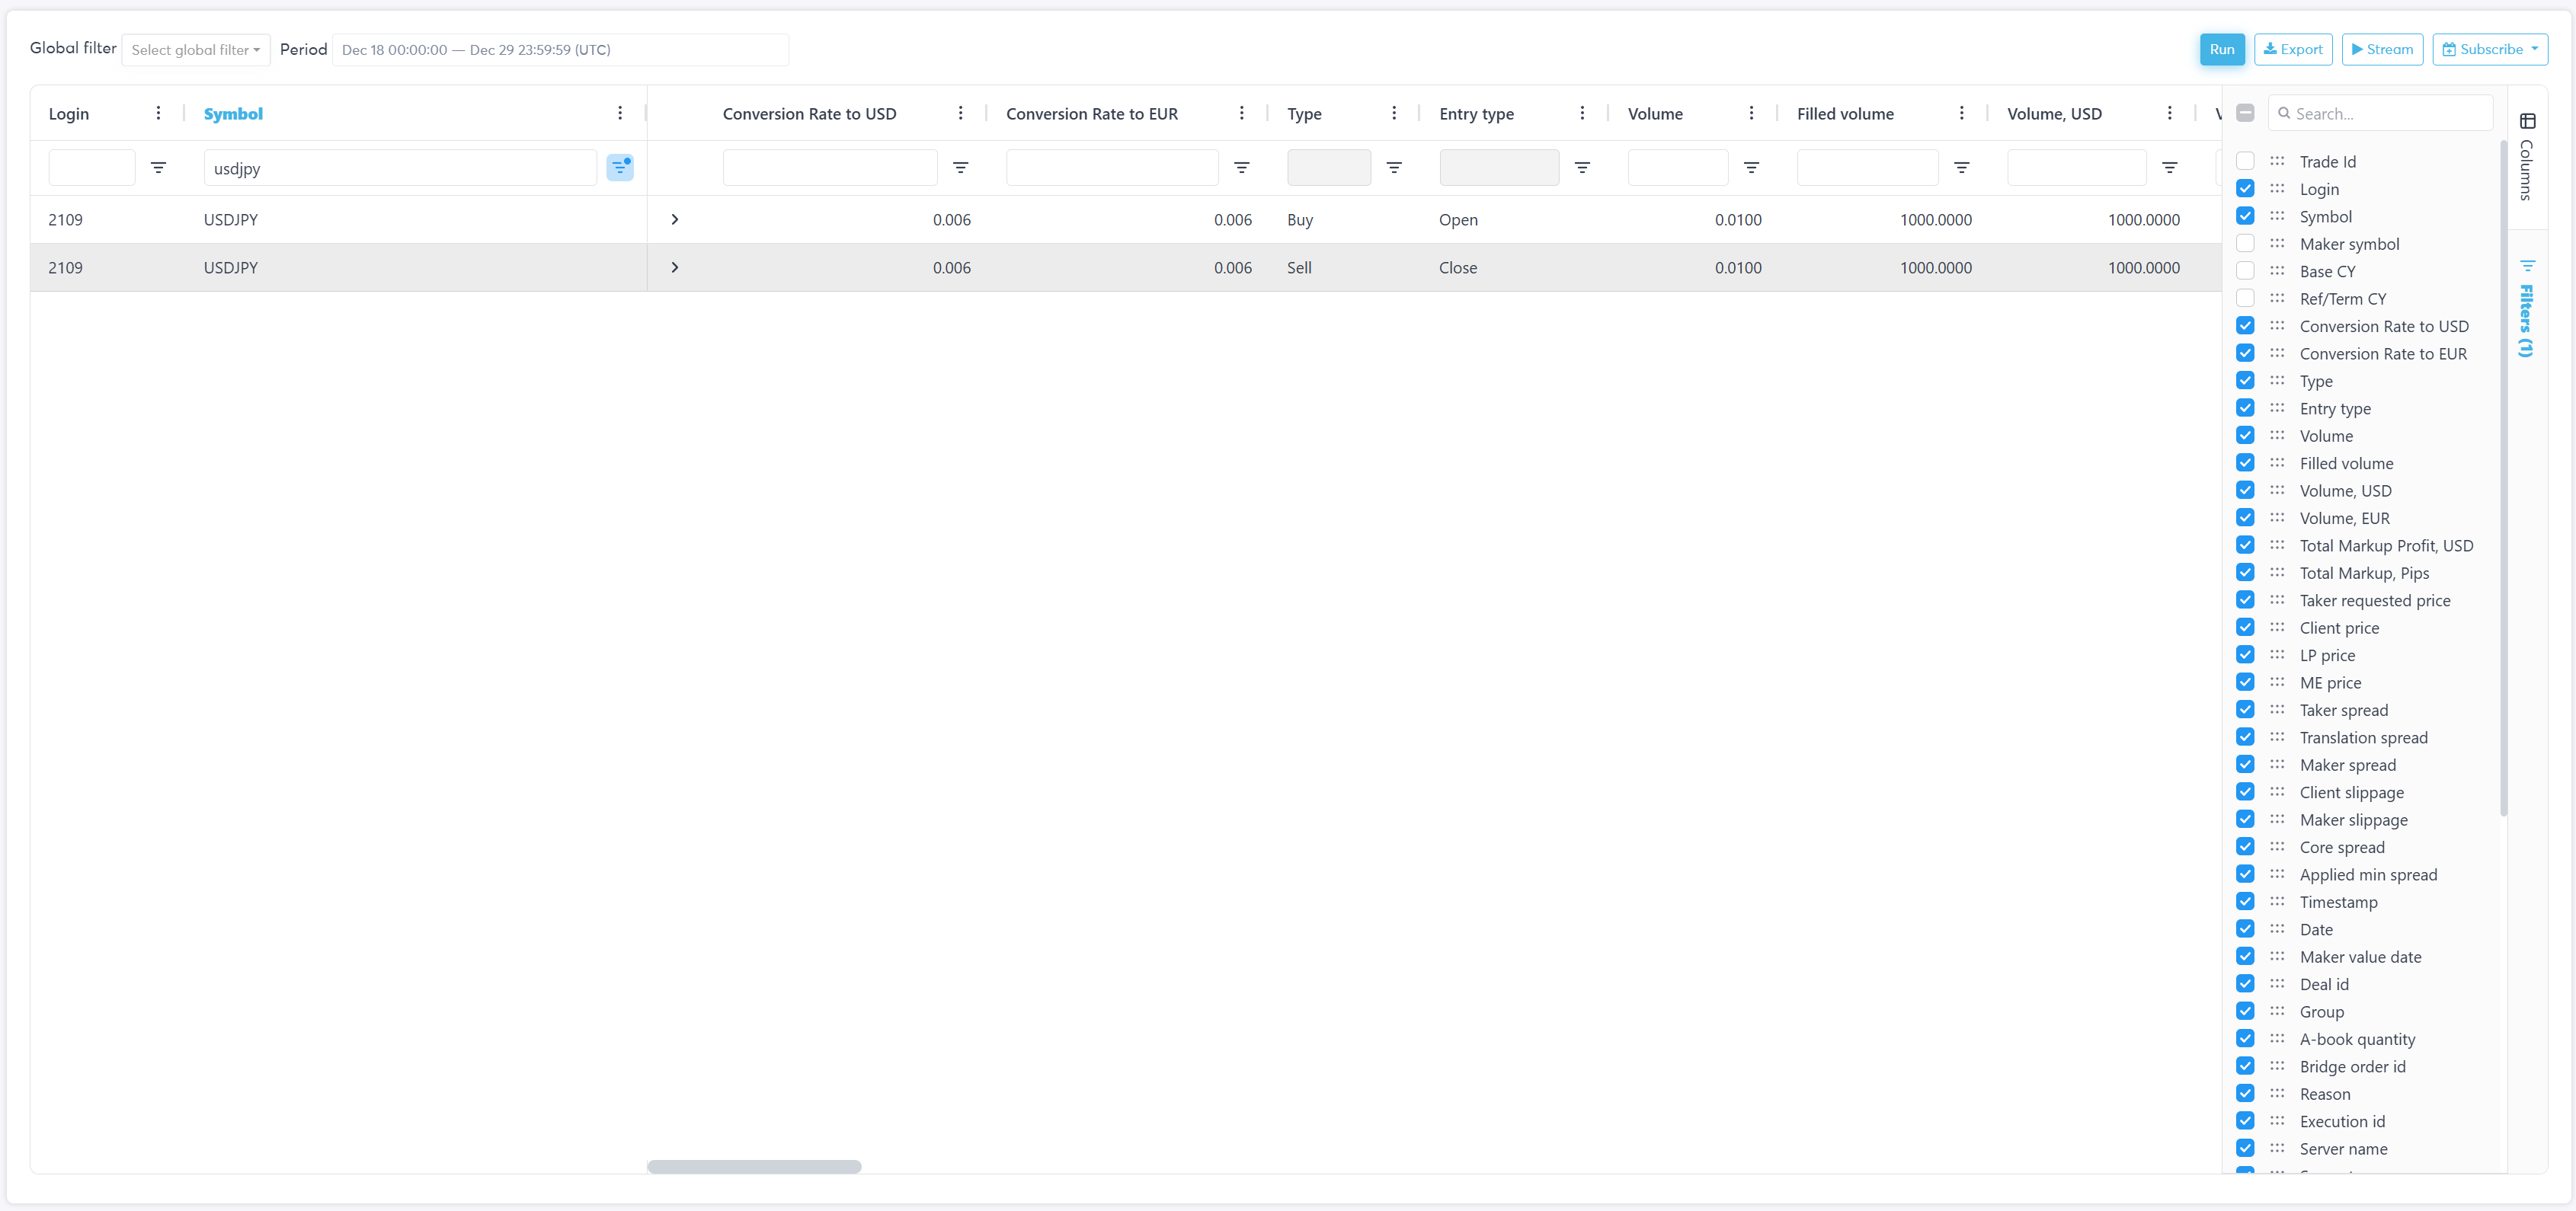Open the Subscribe dropdown button

click(x=2489, y=49)
